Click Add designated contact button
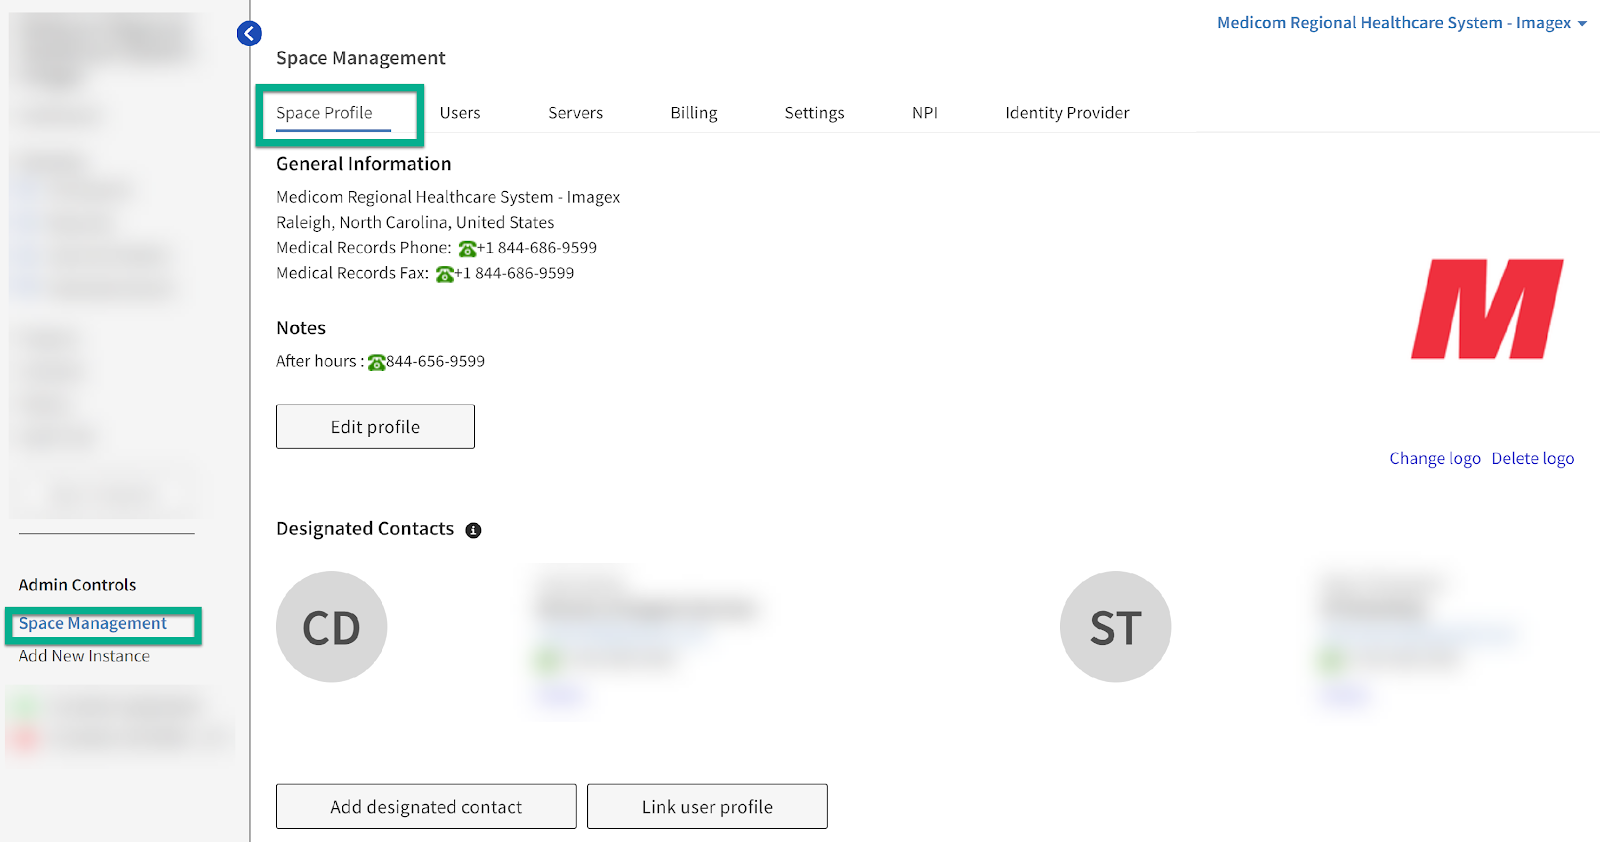 click(x=426, y=807)
